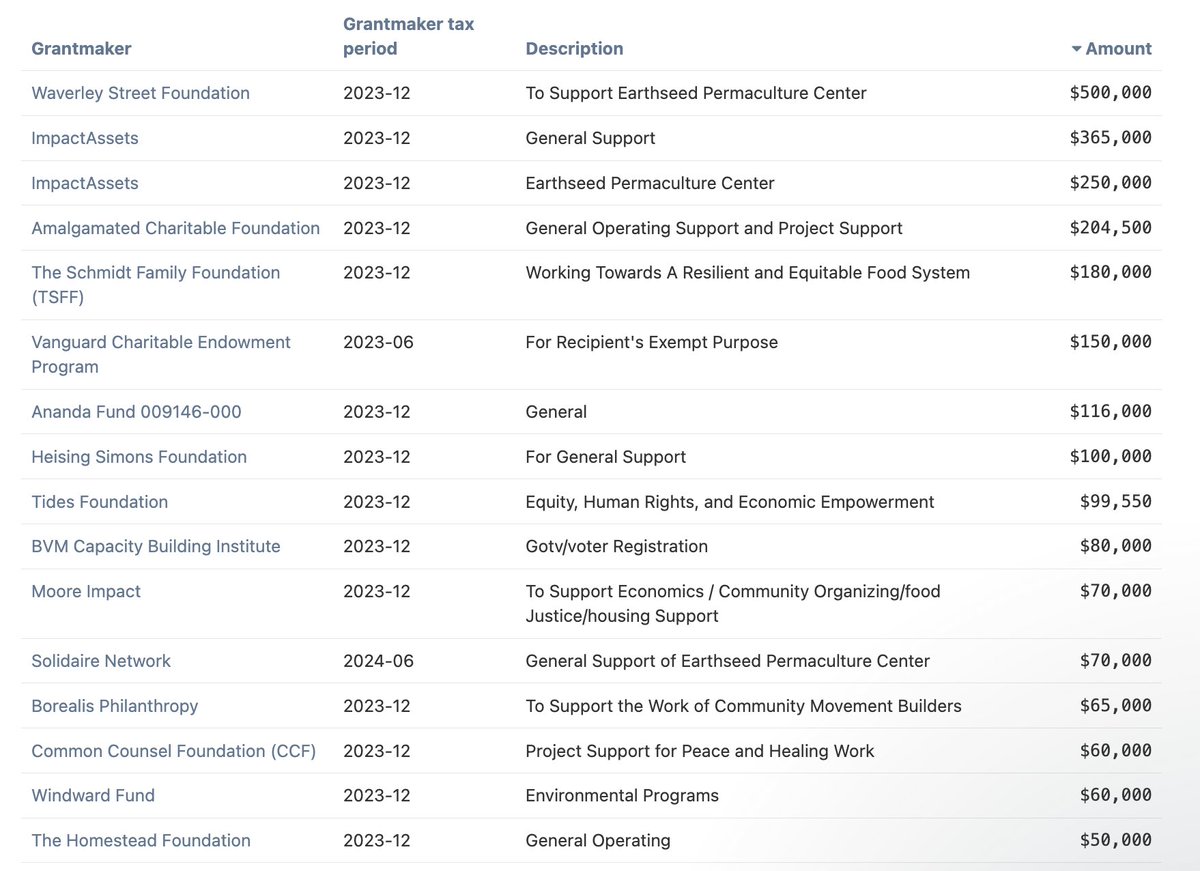The width and height of the screenshot is (1200, 871).
Task: Open the Ananda Fund 009146-000 link
Action: click(136, 412)
